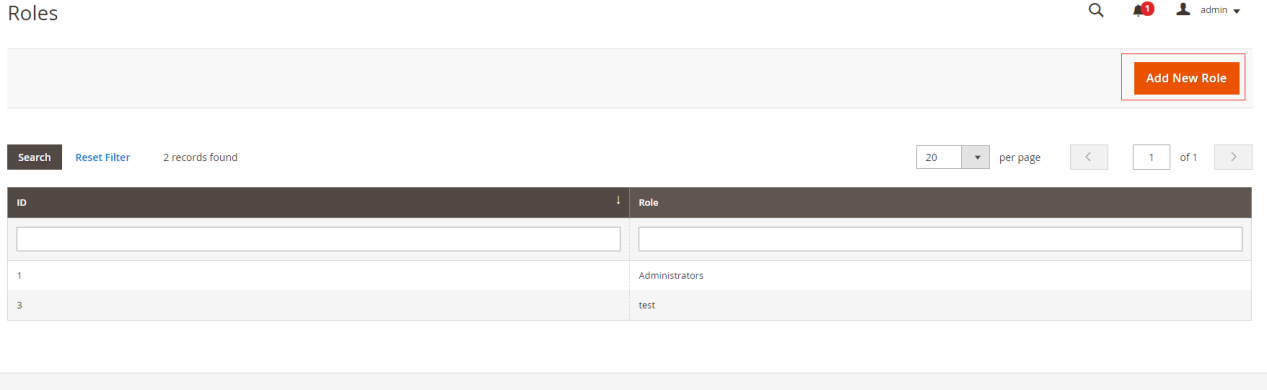
Task: Open the Administrators role row
Action: 629,275
